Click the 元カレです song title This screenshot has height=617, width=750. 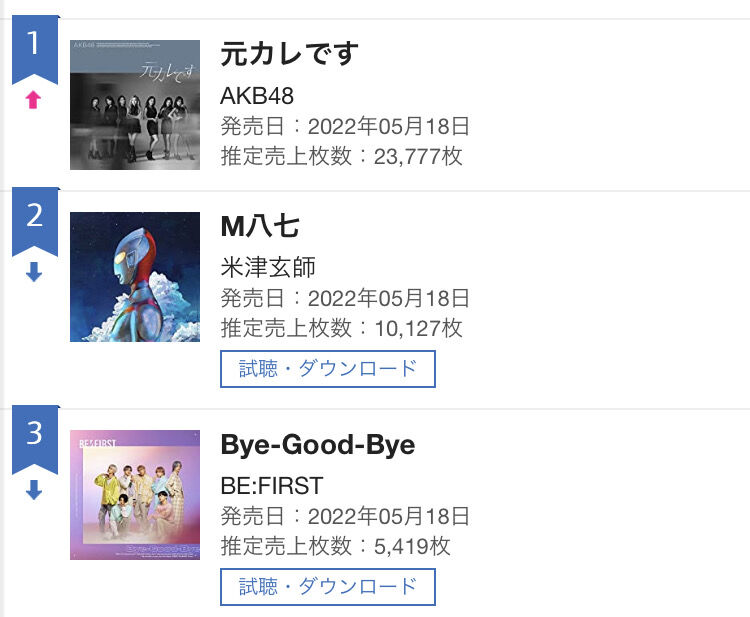click(x=289, y=54)
